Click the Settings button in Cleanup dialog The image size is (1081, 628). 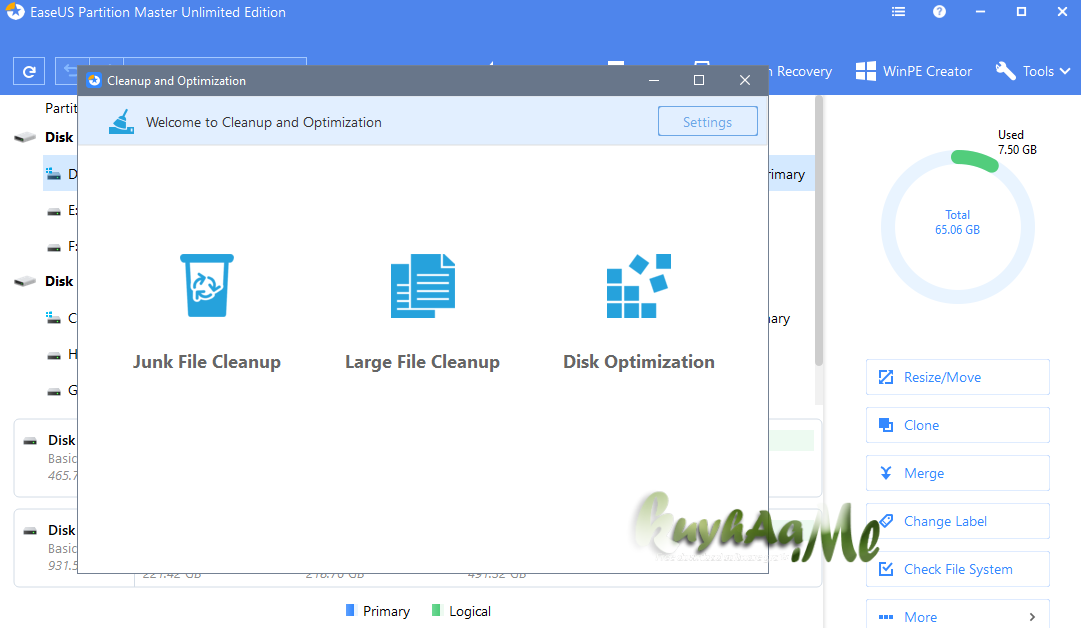[x=707, y=121]
